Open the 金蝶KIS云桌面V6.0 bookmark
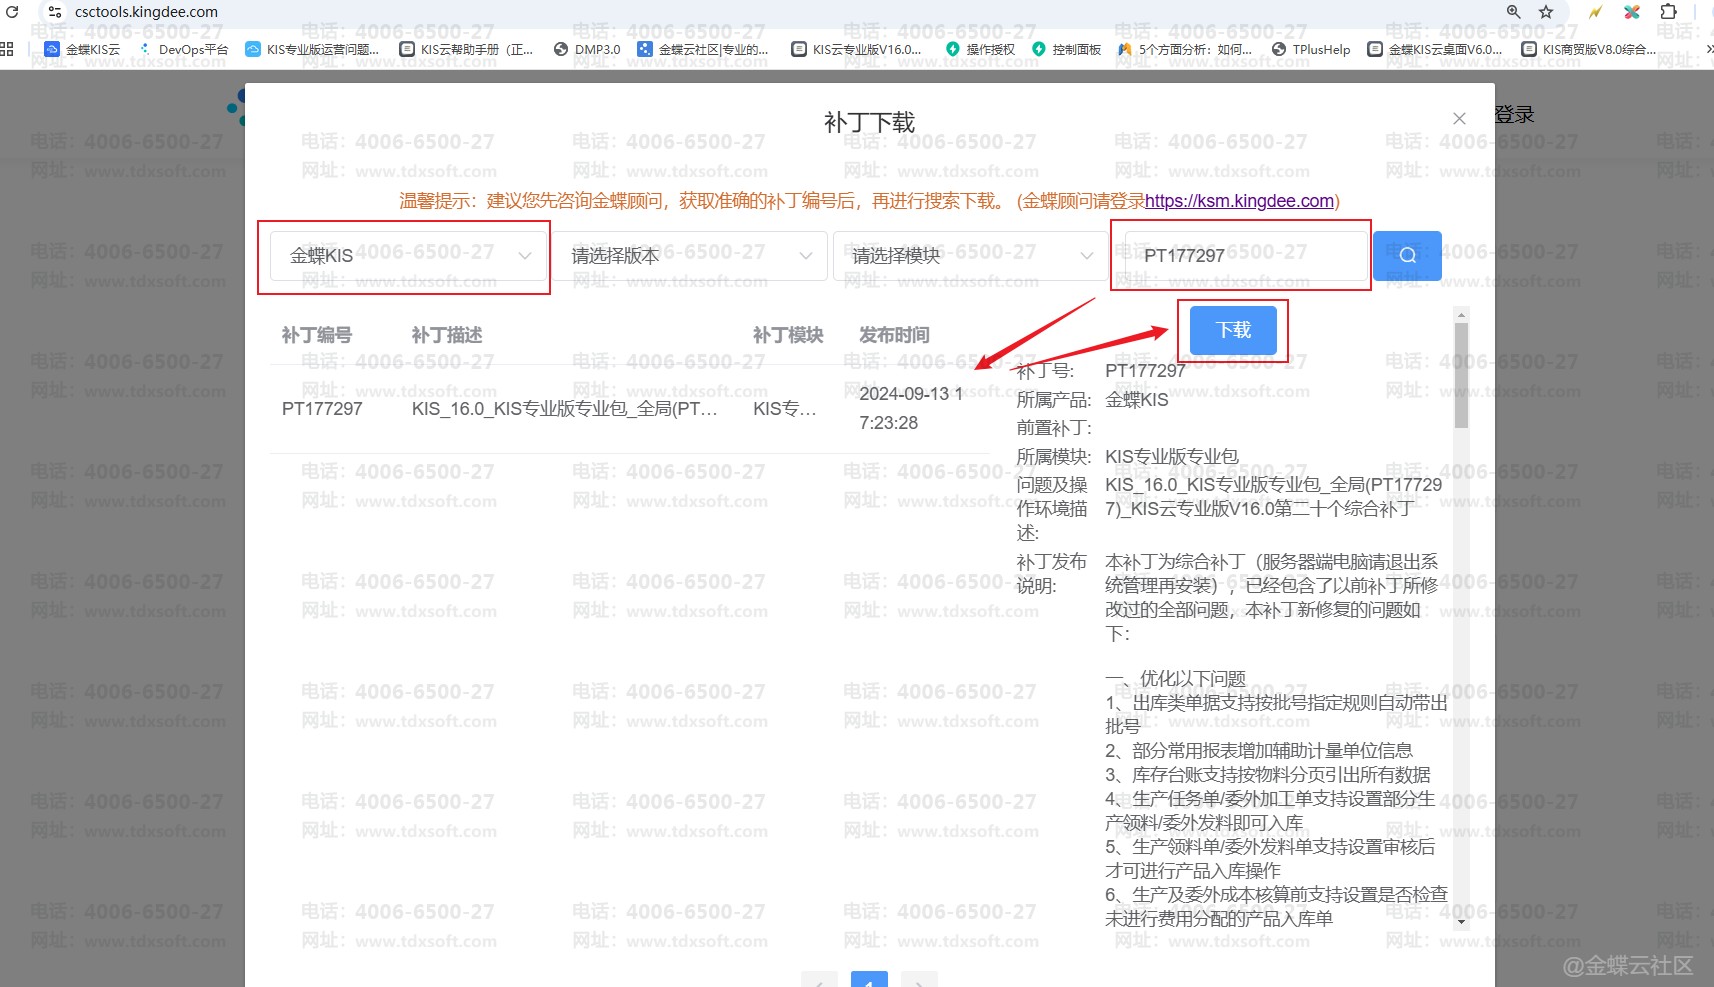 click(x=1435, y=49)
